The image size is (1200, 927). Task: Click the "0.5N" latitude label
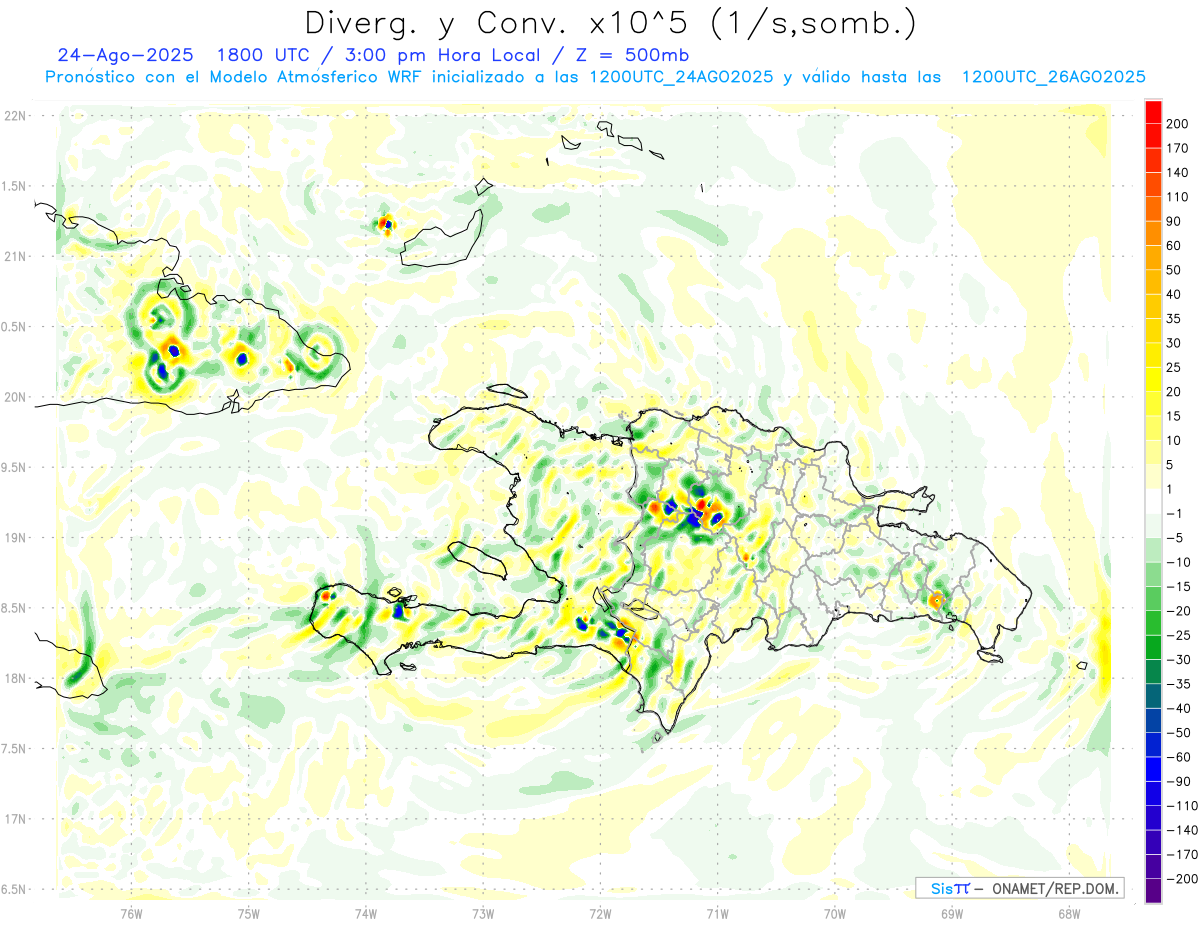[x=15, y=327]
